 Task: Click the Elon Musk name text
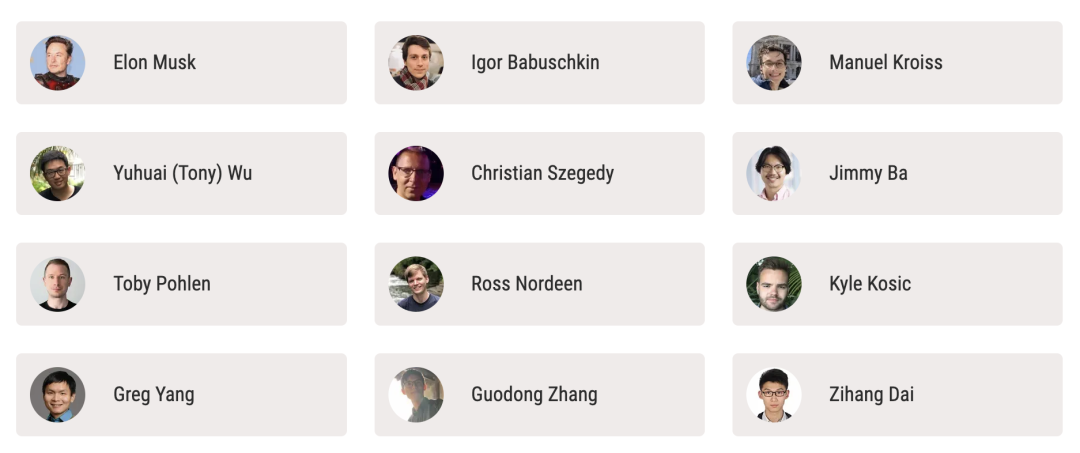154,63
